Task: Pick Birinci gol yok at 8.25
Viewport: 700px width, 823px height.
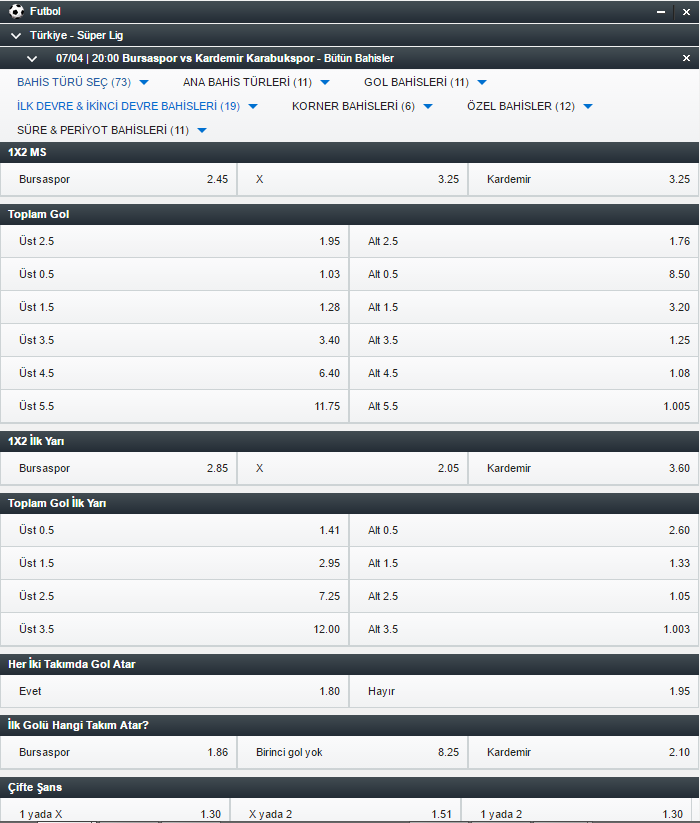Action: tap(353, 752)
